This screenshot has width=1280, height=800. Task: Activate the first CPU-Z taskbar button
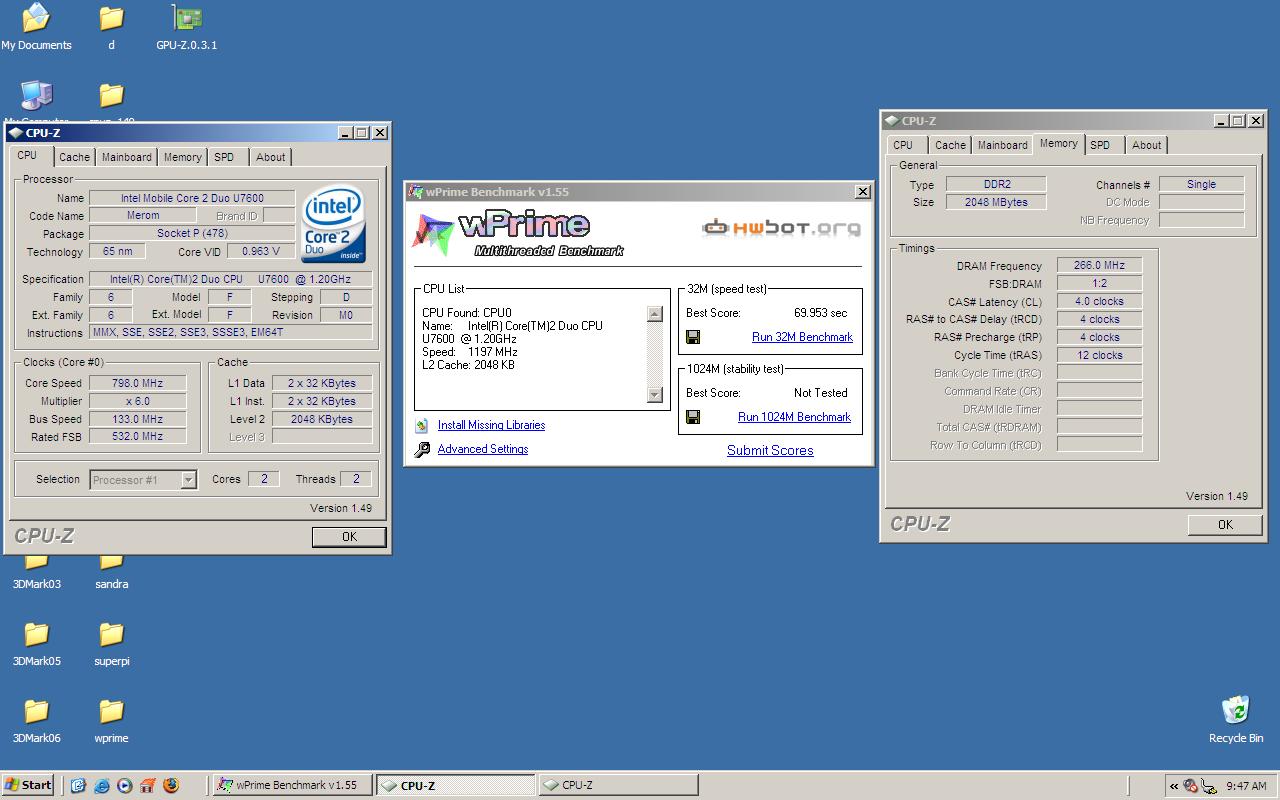(x=455, y=785)
